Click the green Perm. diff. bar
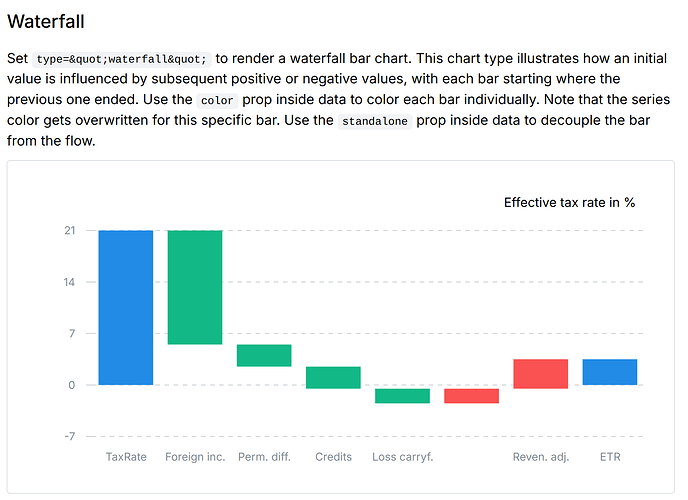 [x=264, y=355]
